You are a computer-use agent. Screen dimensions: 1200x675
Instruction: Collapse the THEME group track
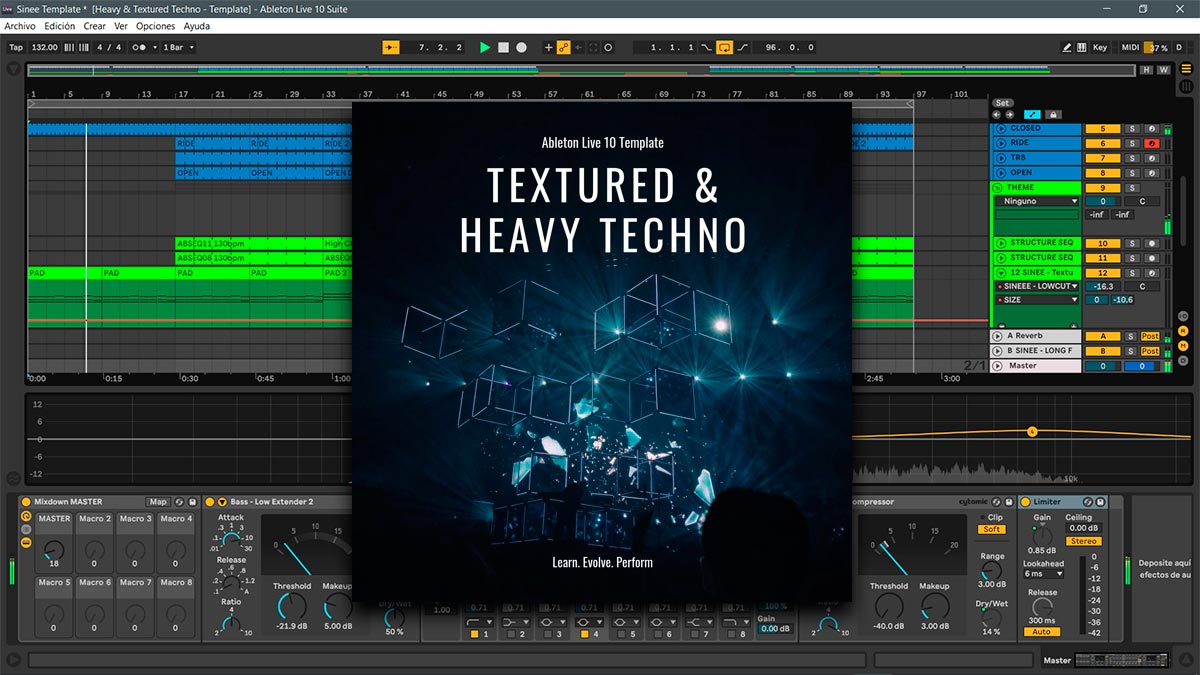[998, 187]
